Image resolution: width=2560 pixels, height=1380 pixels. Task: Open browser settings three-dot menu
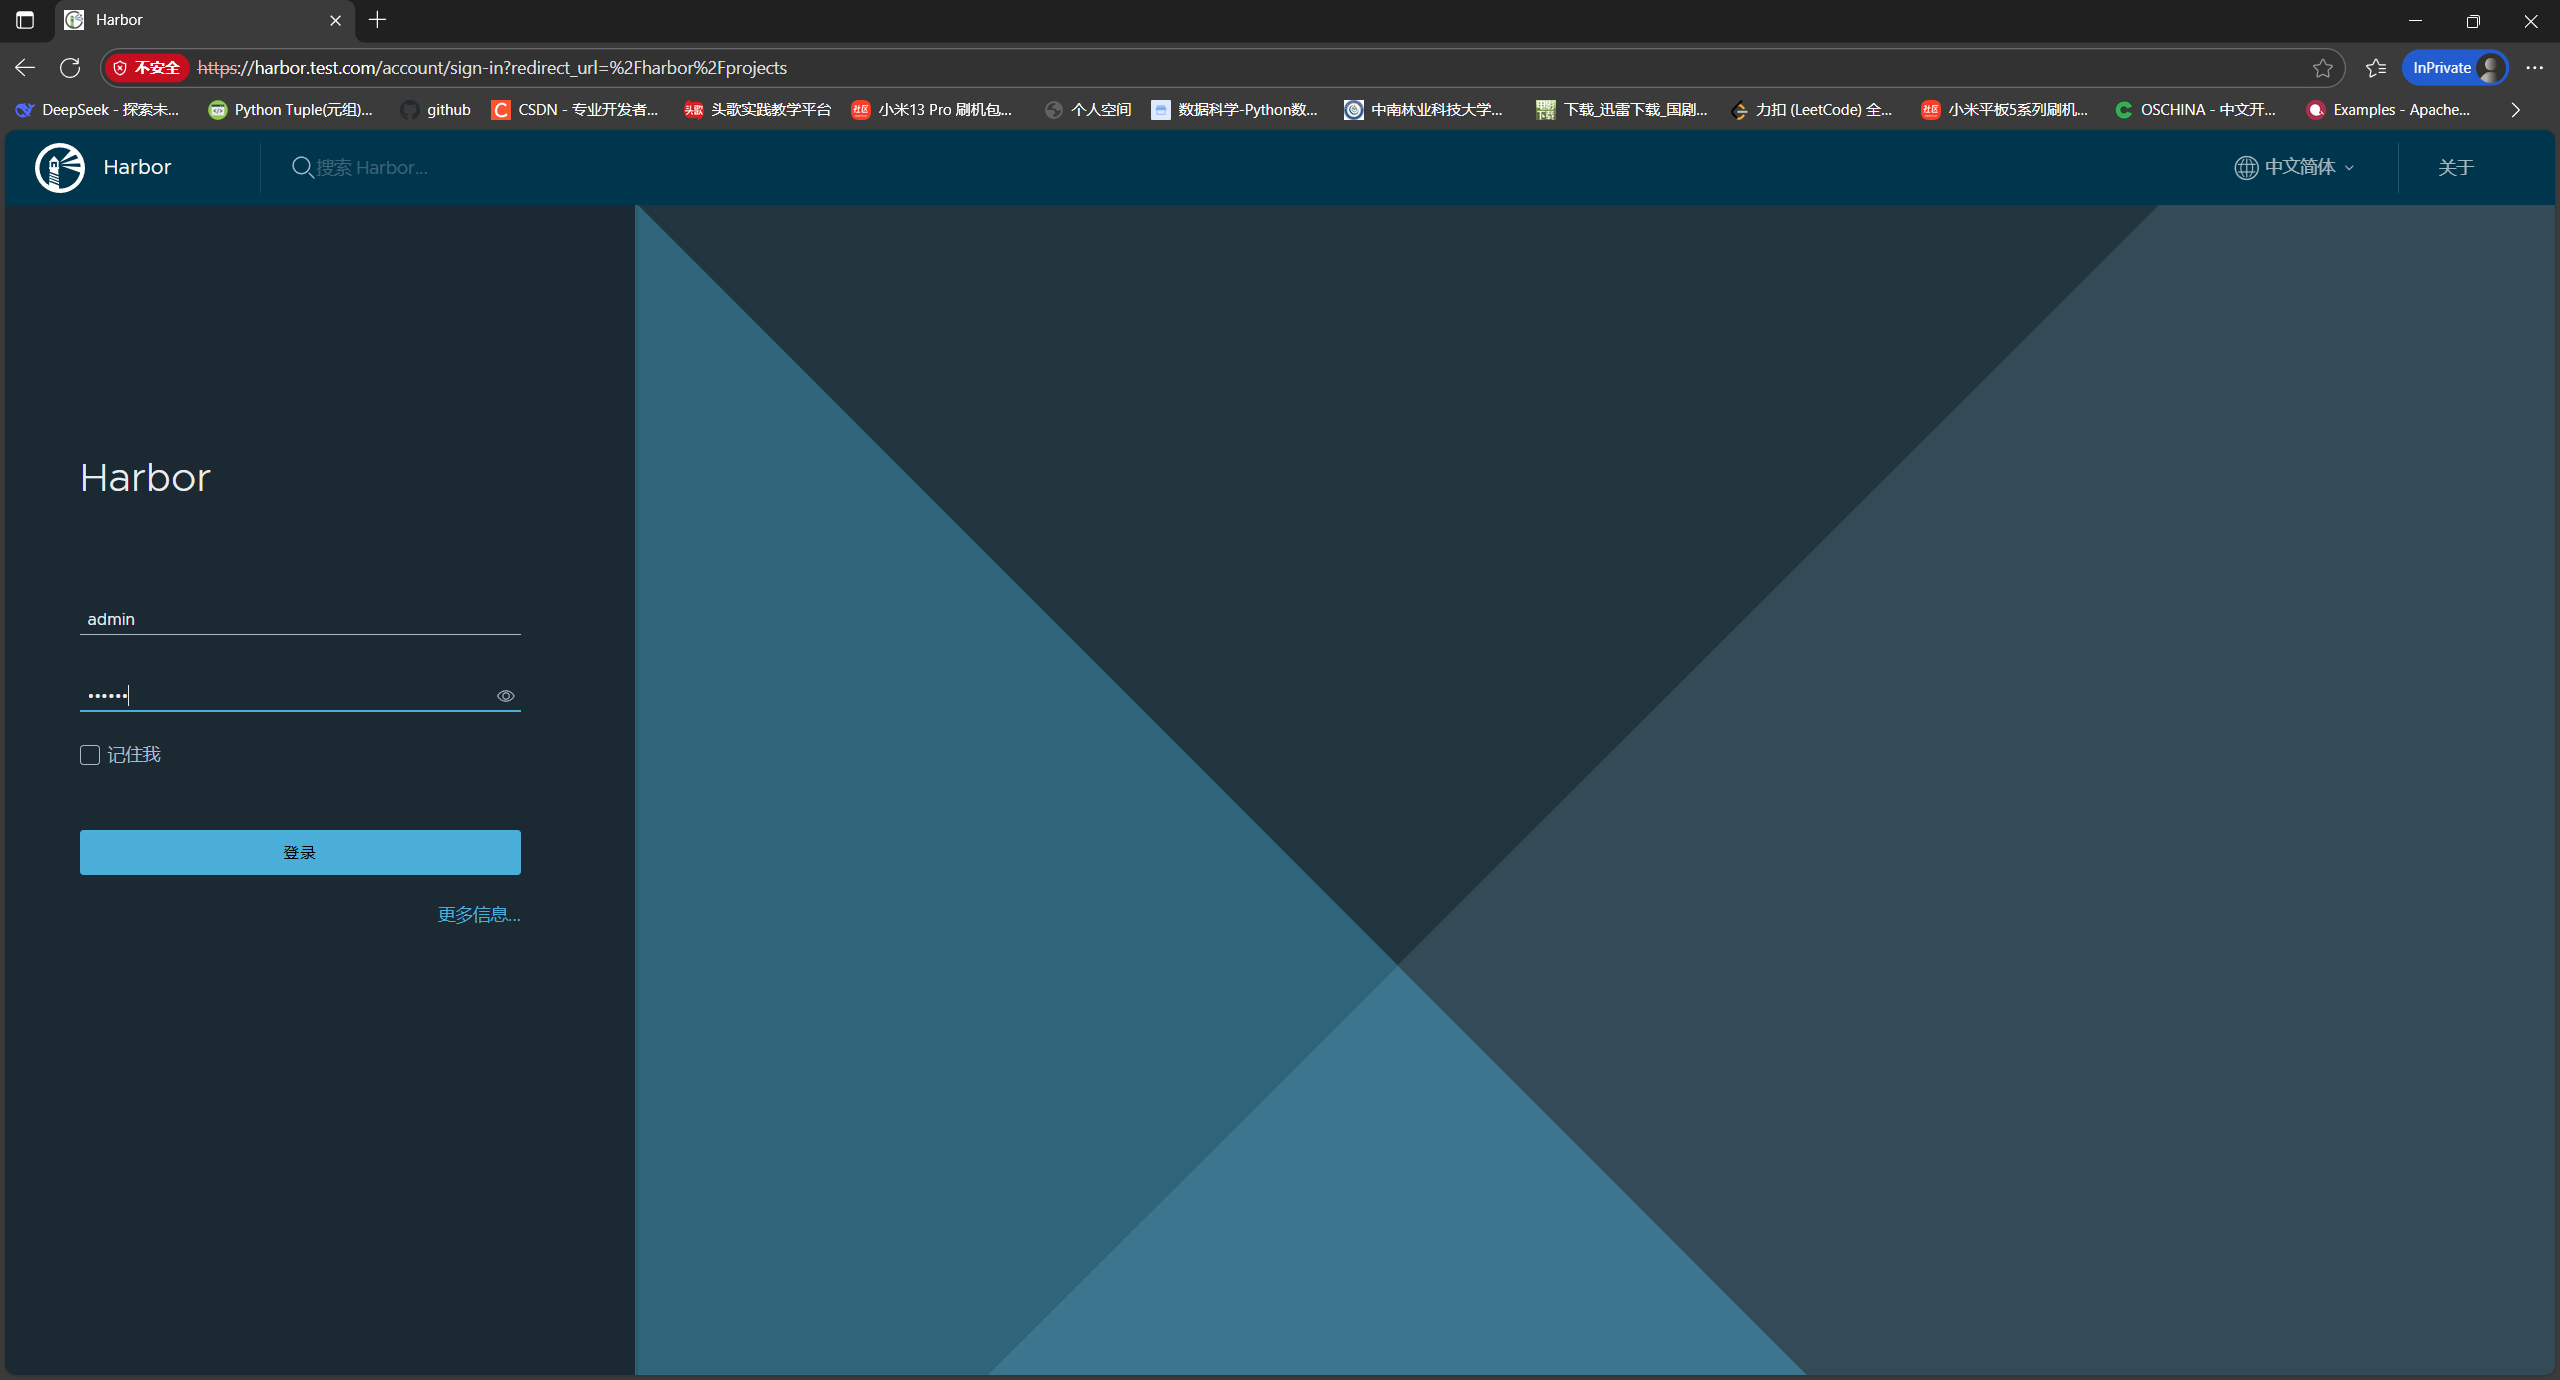[2534, 68]
